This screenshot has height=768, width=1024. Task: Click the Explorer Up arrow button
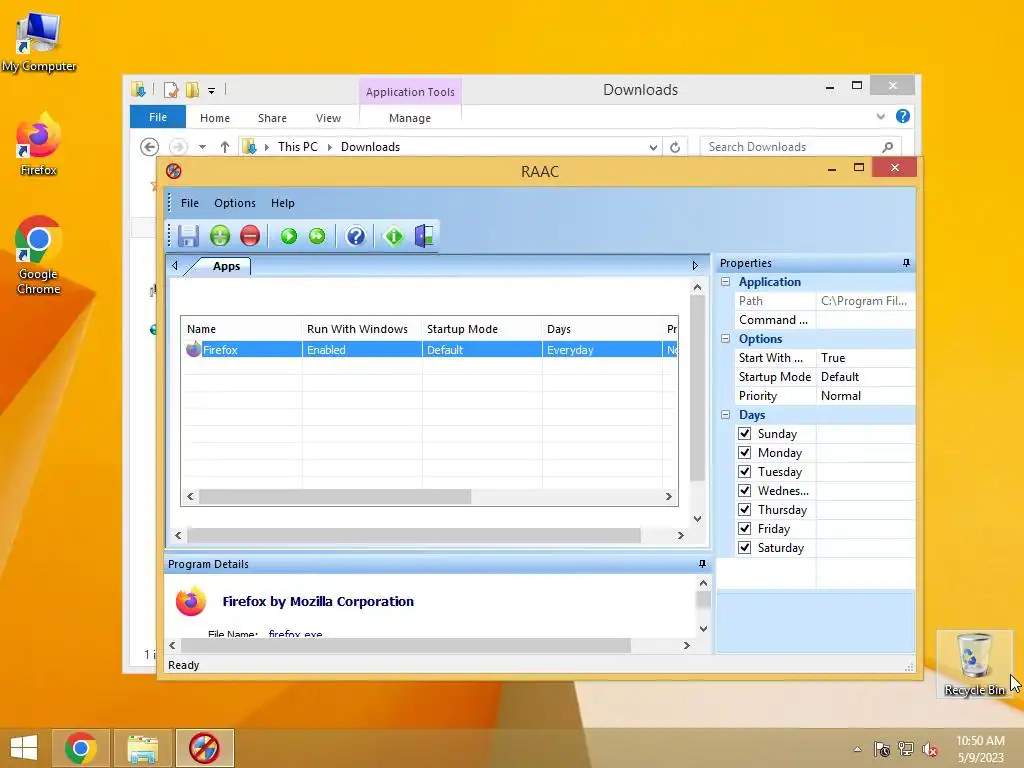225,147
